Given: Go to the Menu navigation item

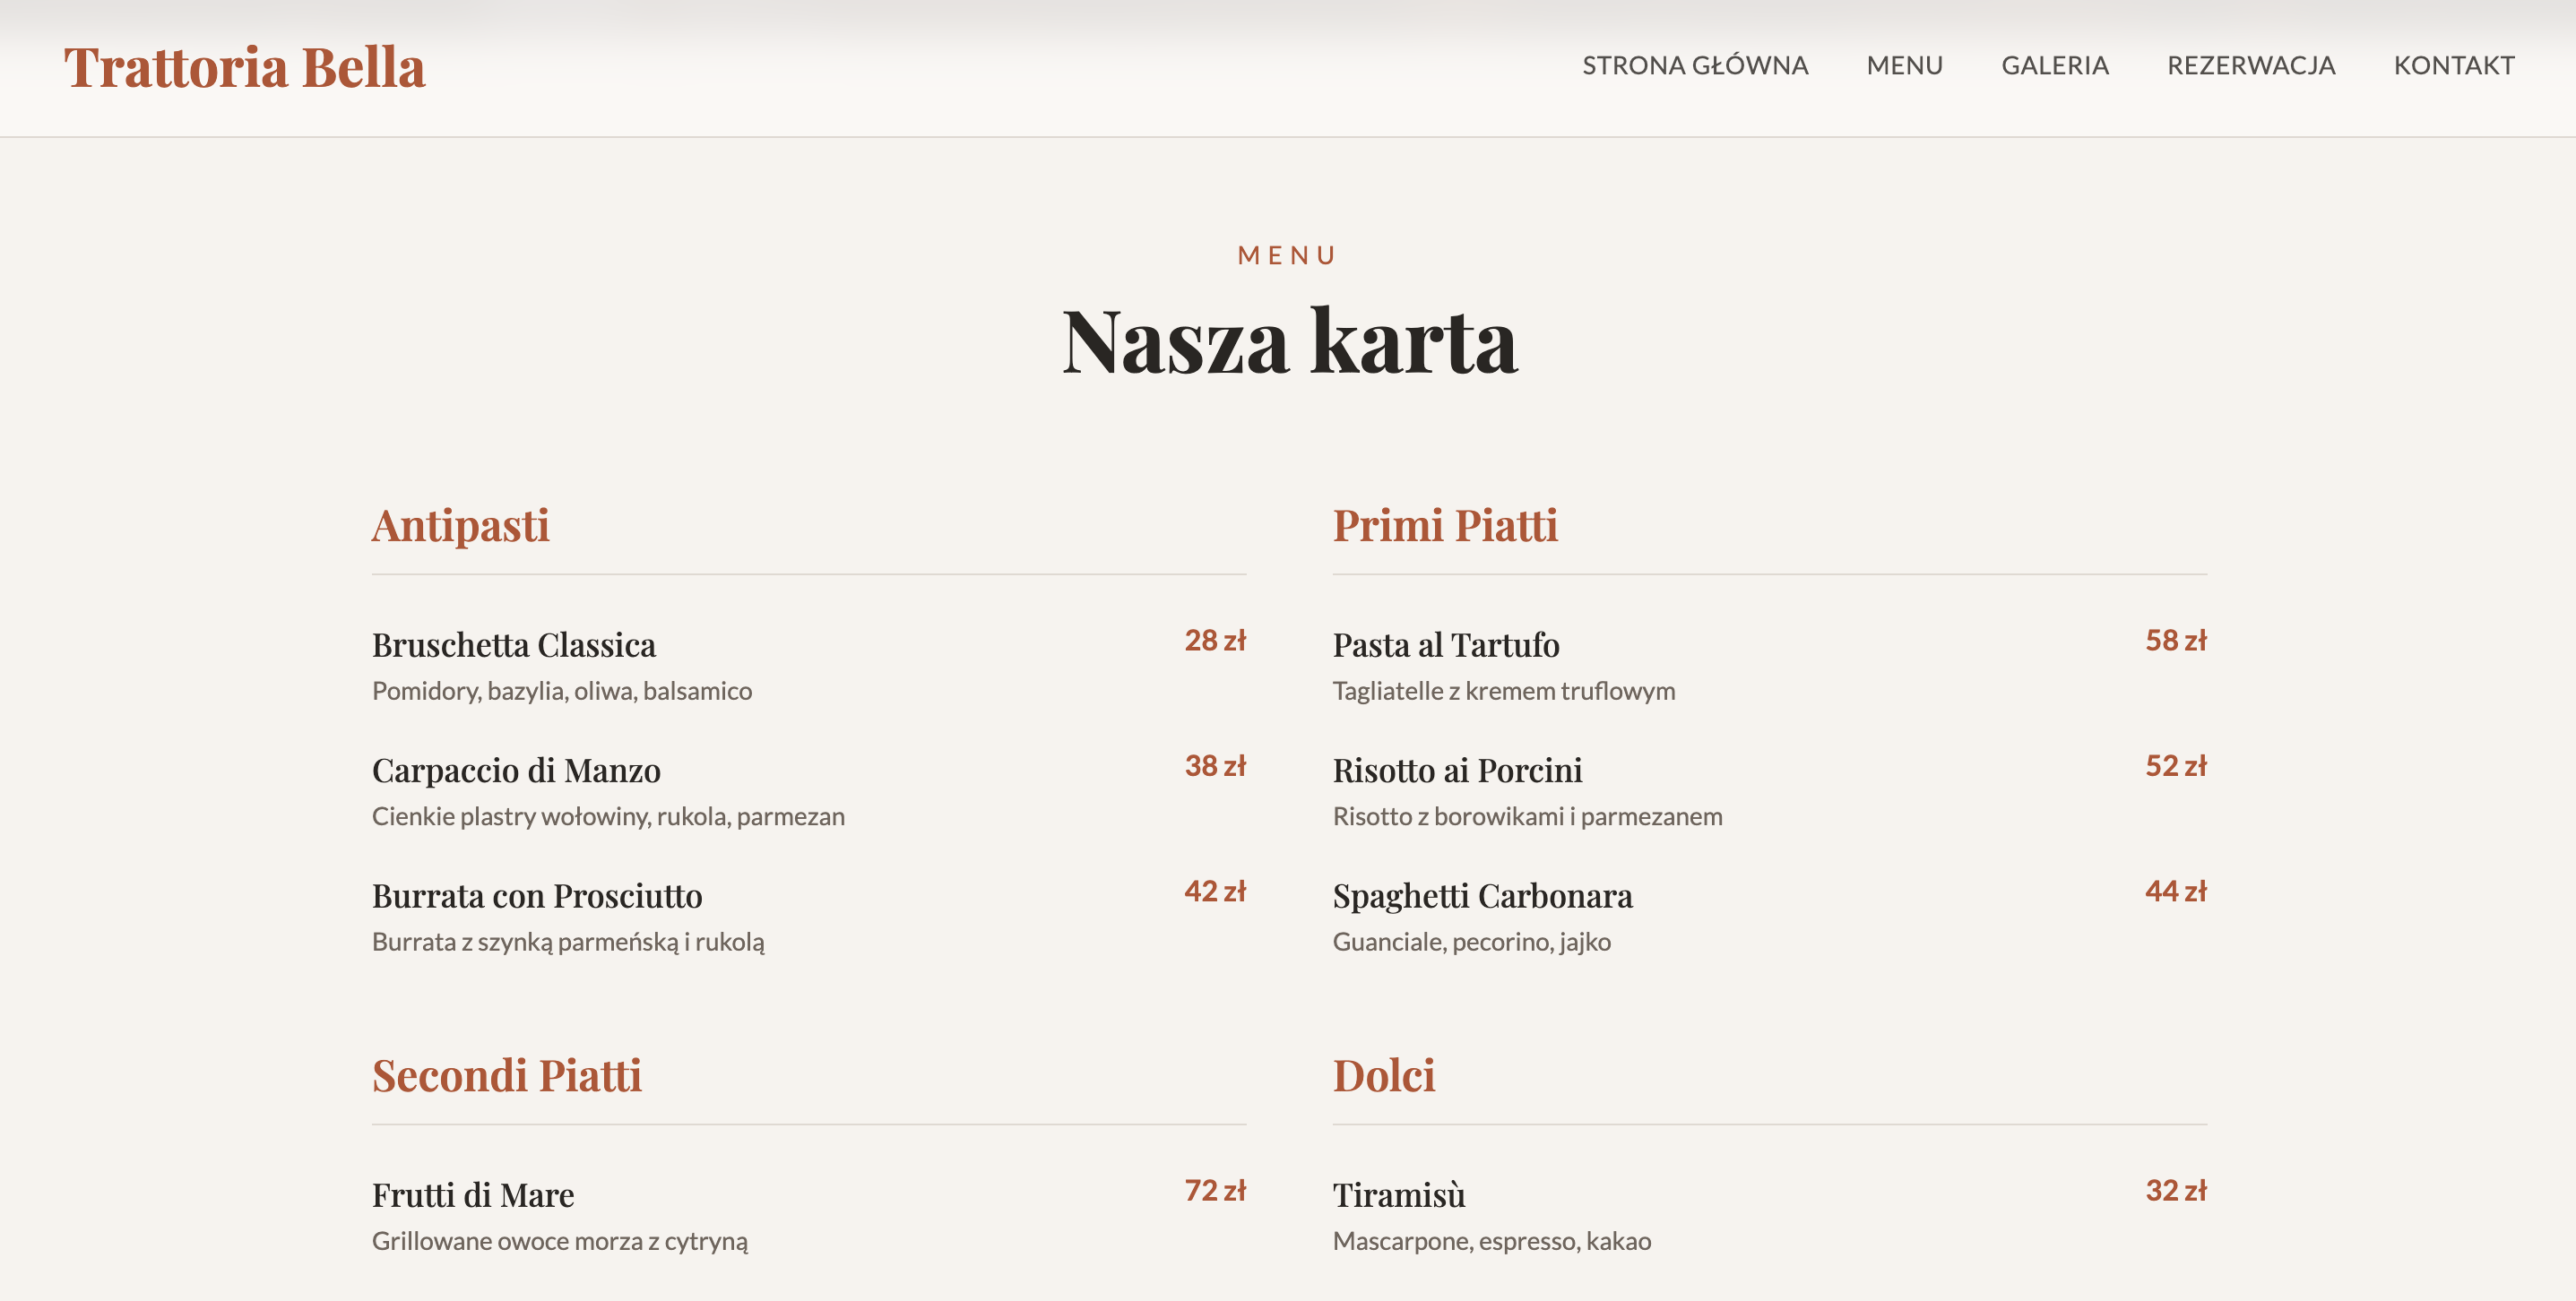Looking at the screenshot, I should 1904,66.
